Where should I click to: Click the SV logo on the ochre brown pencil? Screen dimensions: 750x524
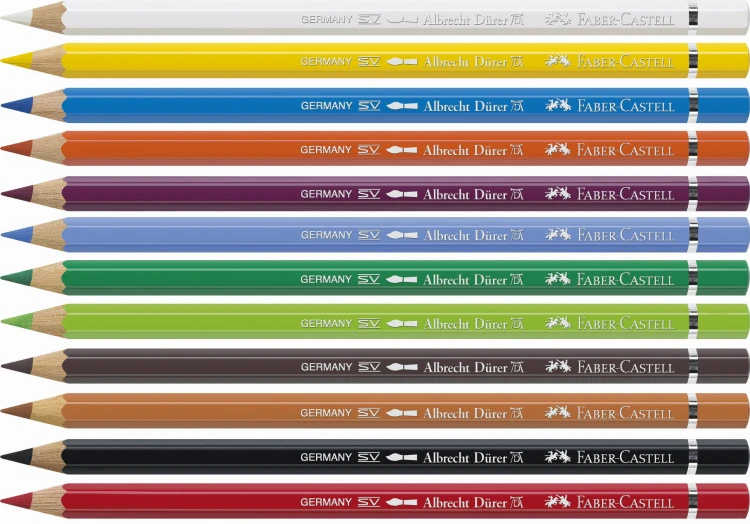click(369, 413)
